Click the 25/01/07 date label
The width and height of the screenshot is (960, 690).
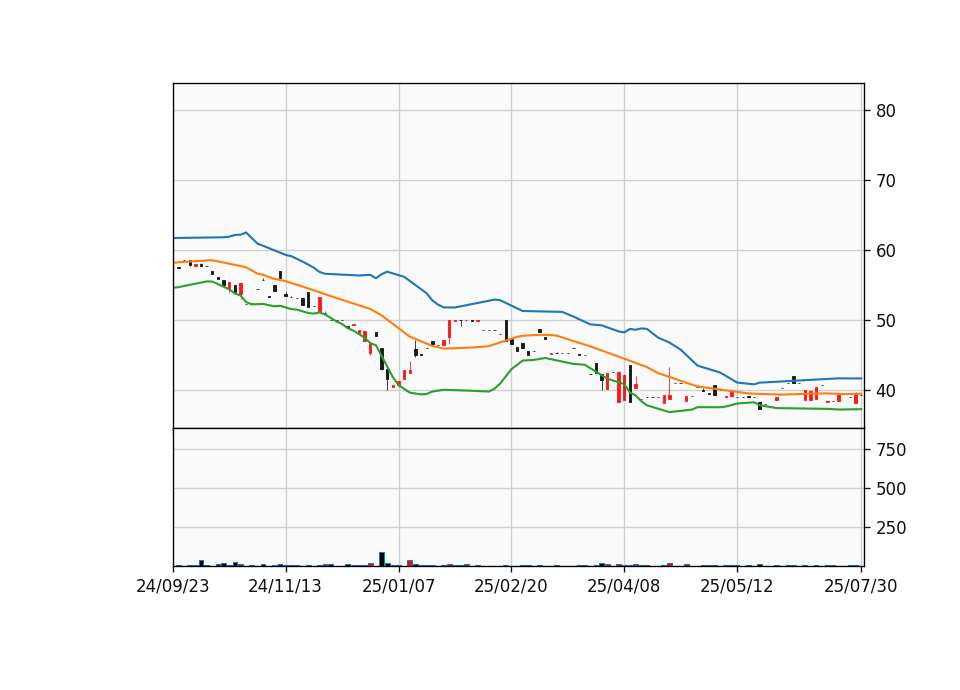pos(399,586)
